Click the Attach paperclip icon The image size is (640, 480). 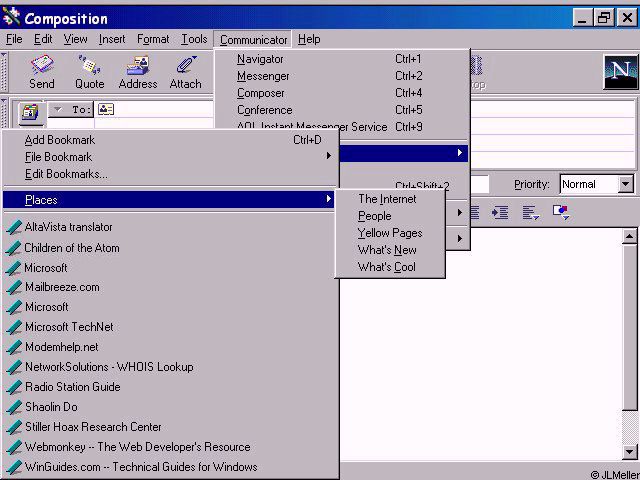click(x=186, y=72)
